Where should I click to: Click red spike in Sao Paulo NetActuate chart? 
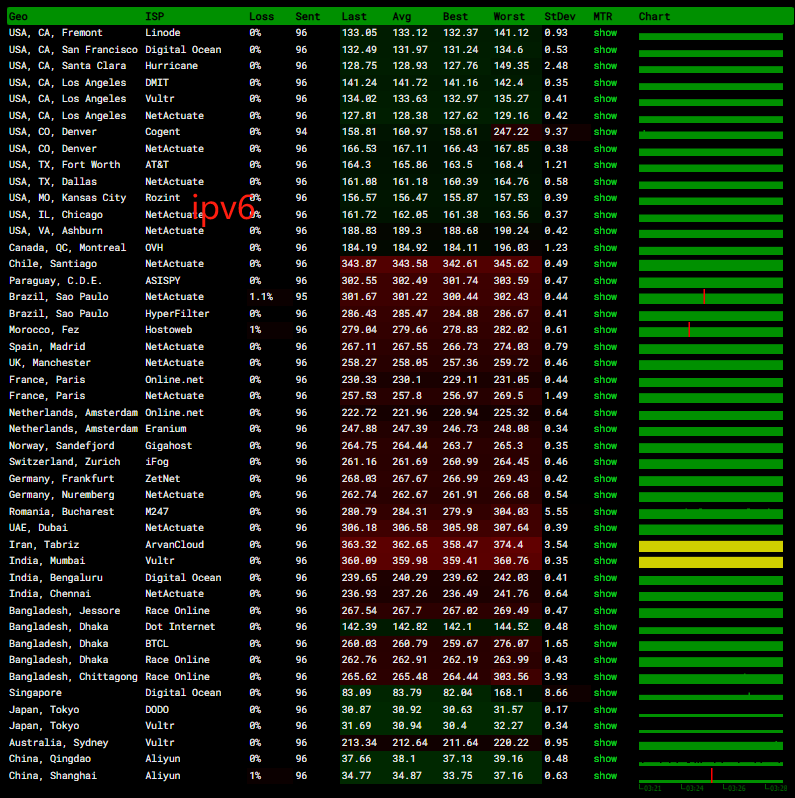click(704, 297)
